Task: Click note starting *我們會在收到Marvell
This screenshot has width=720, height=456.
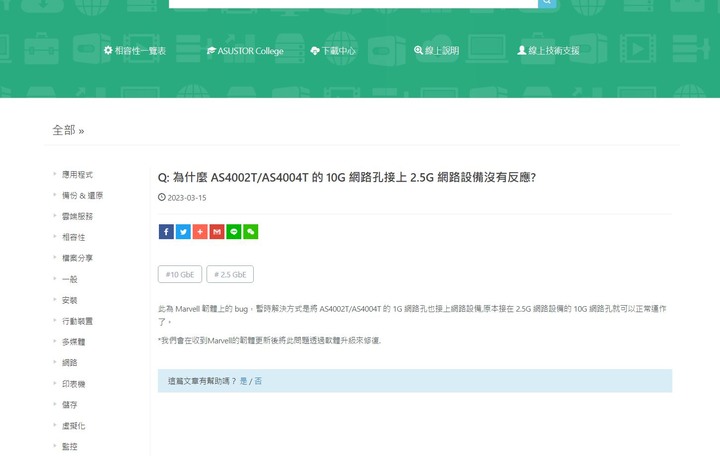Action: 270,340
